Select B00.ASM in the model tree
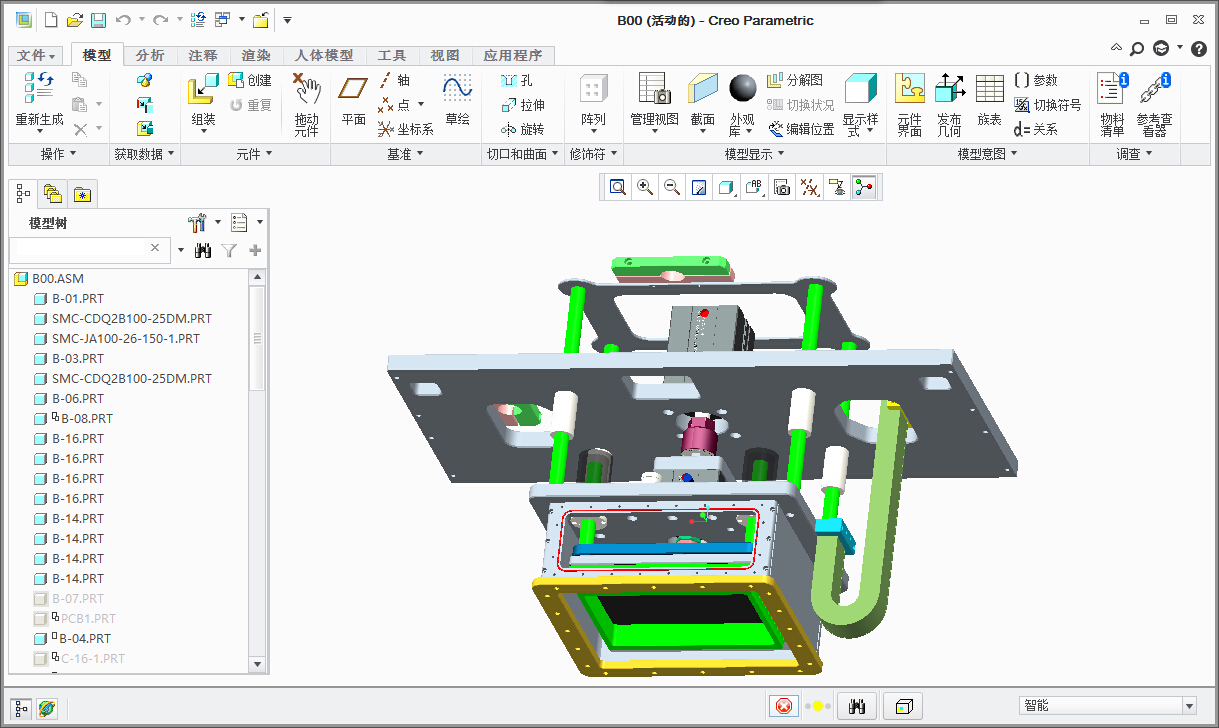1219x728 pixels. click(58, 279)
